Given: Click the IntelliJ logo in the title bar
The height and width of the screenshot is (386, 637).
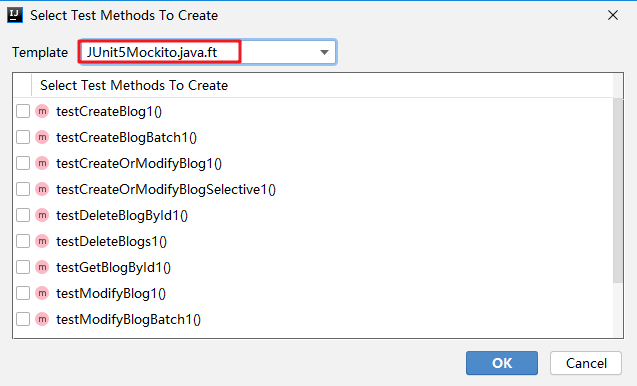Looking at the screenshot, I should 15,15.
